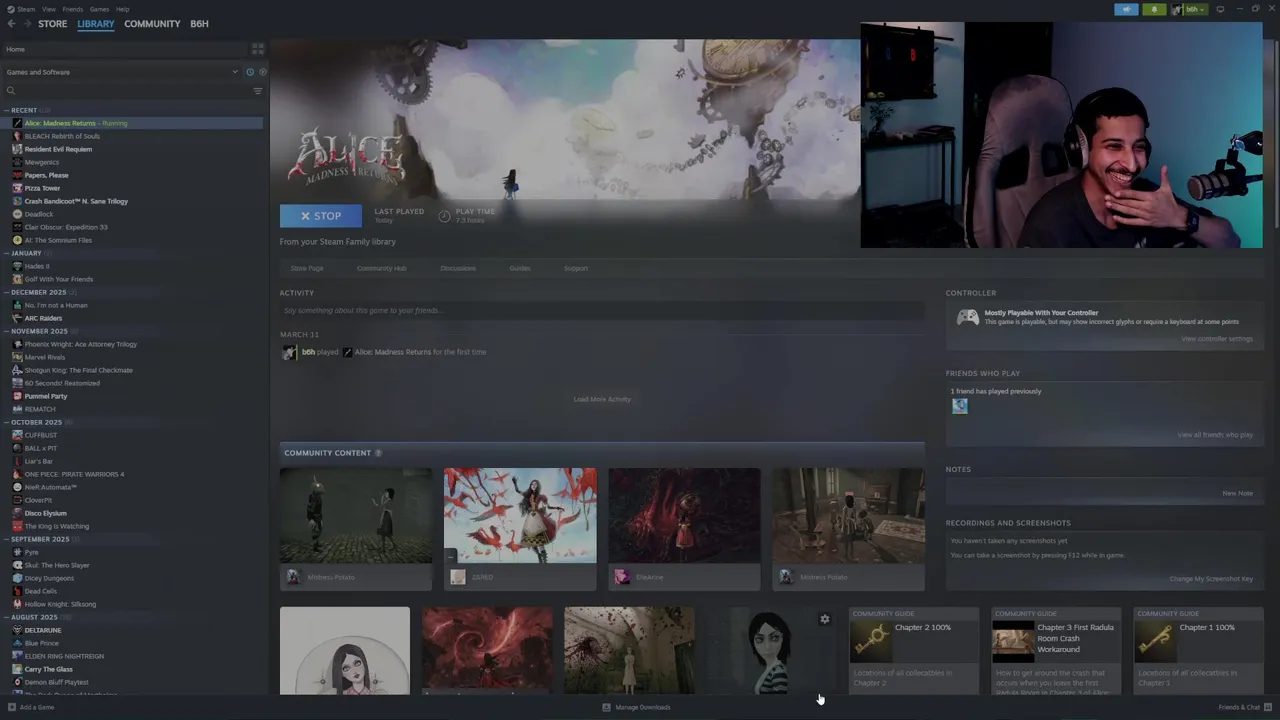Open the Community Hub link
Image resolution: width=1280 pixels, height=720 pixels.
[x=381, y=268]
